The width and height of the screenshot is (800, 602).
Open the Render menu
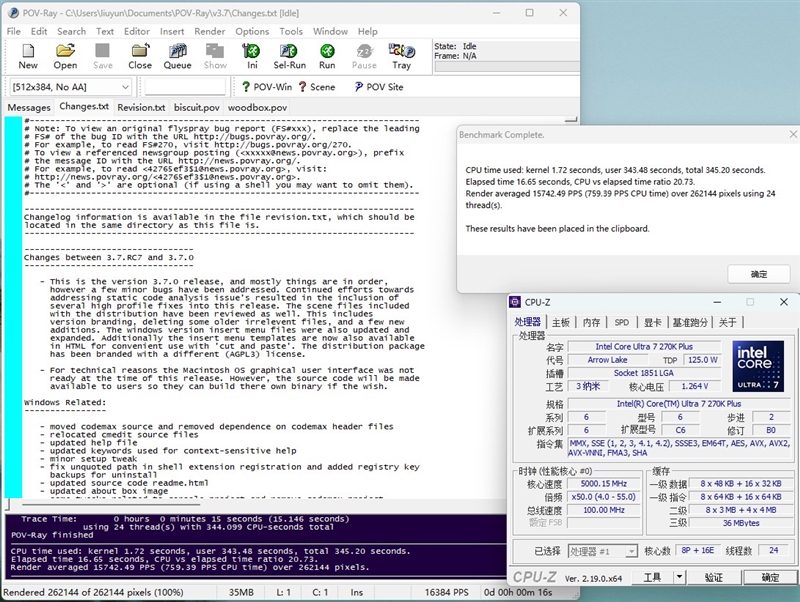[209, 31]
